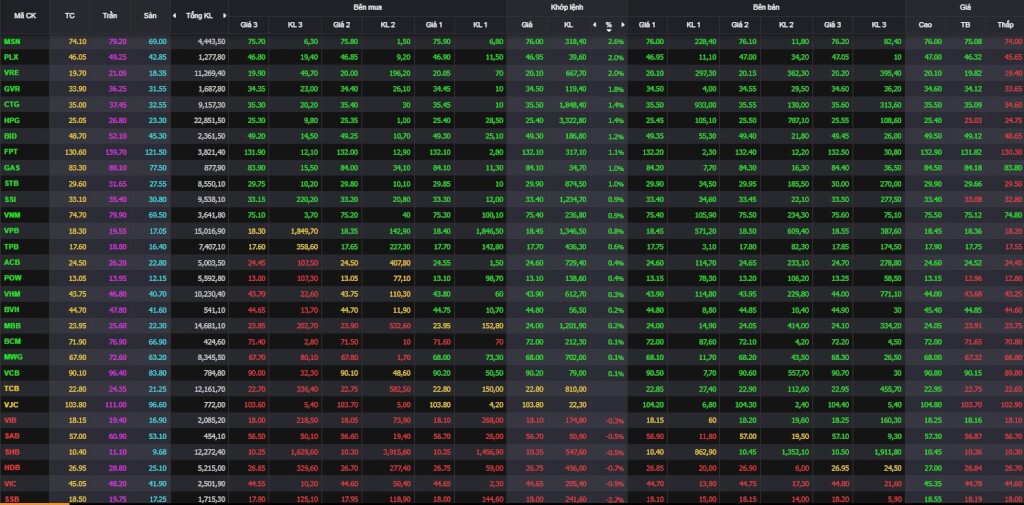Sort by the % change column header

[609, 25]
